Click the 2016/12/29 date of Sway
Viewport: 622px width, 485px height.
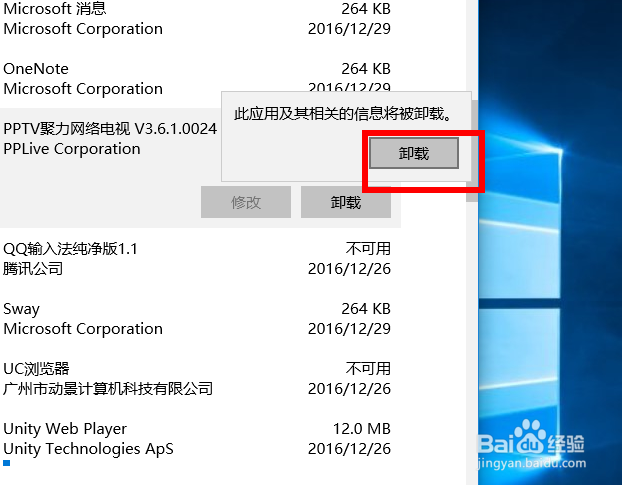(349, 328)
